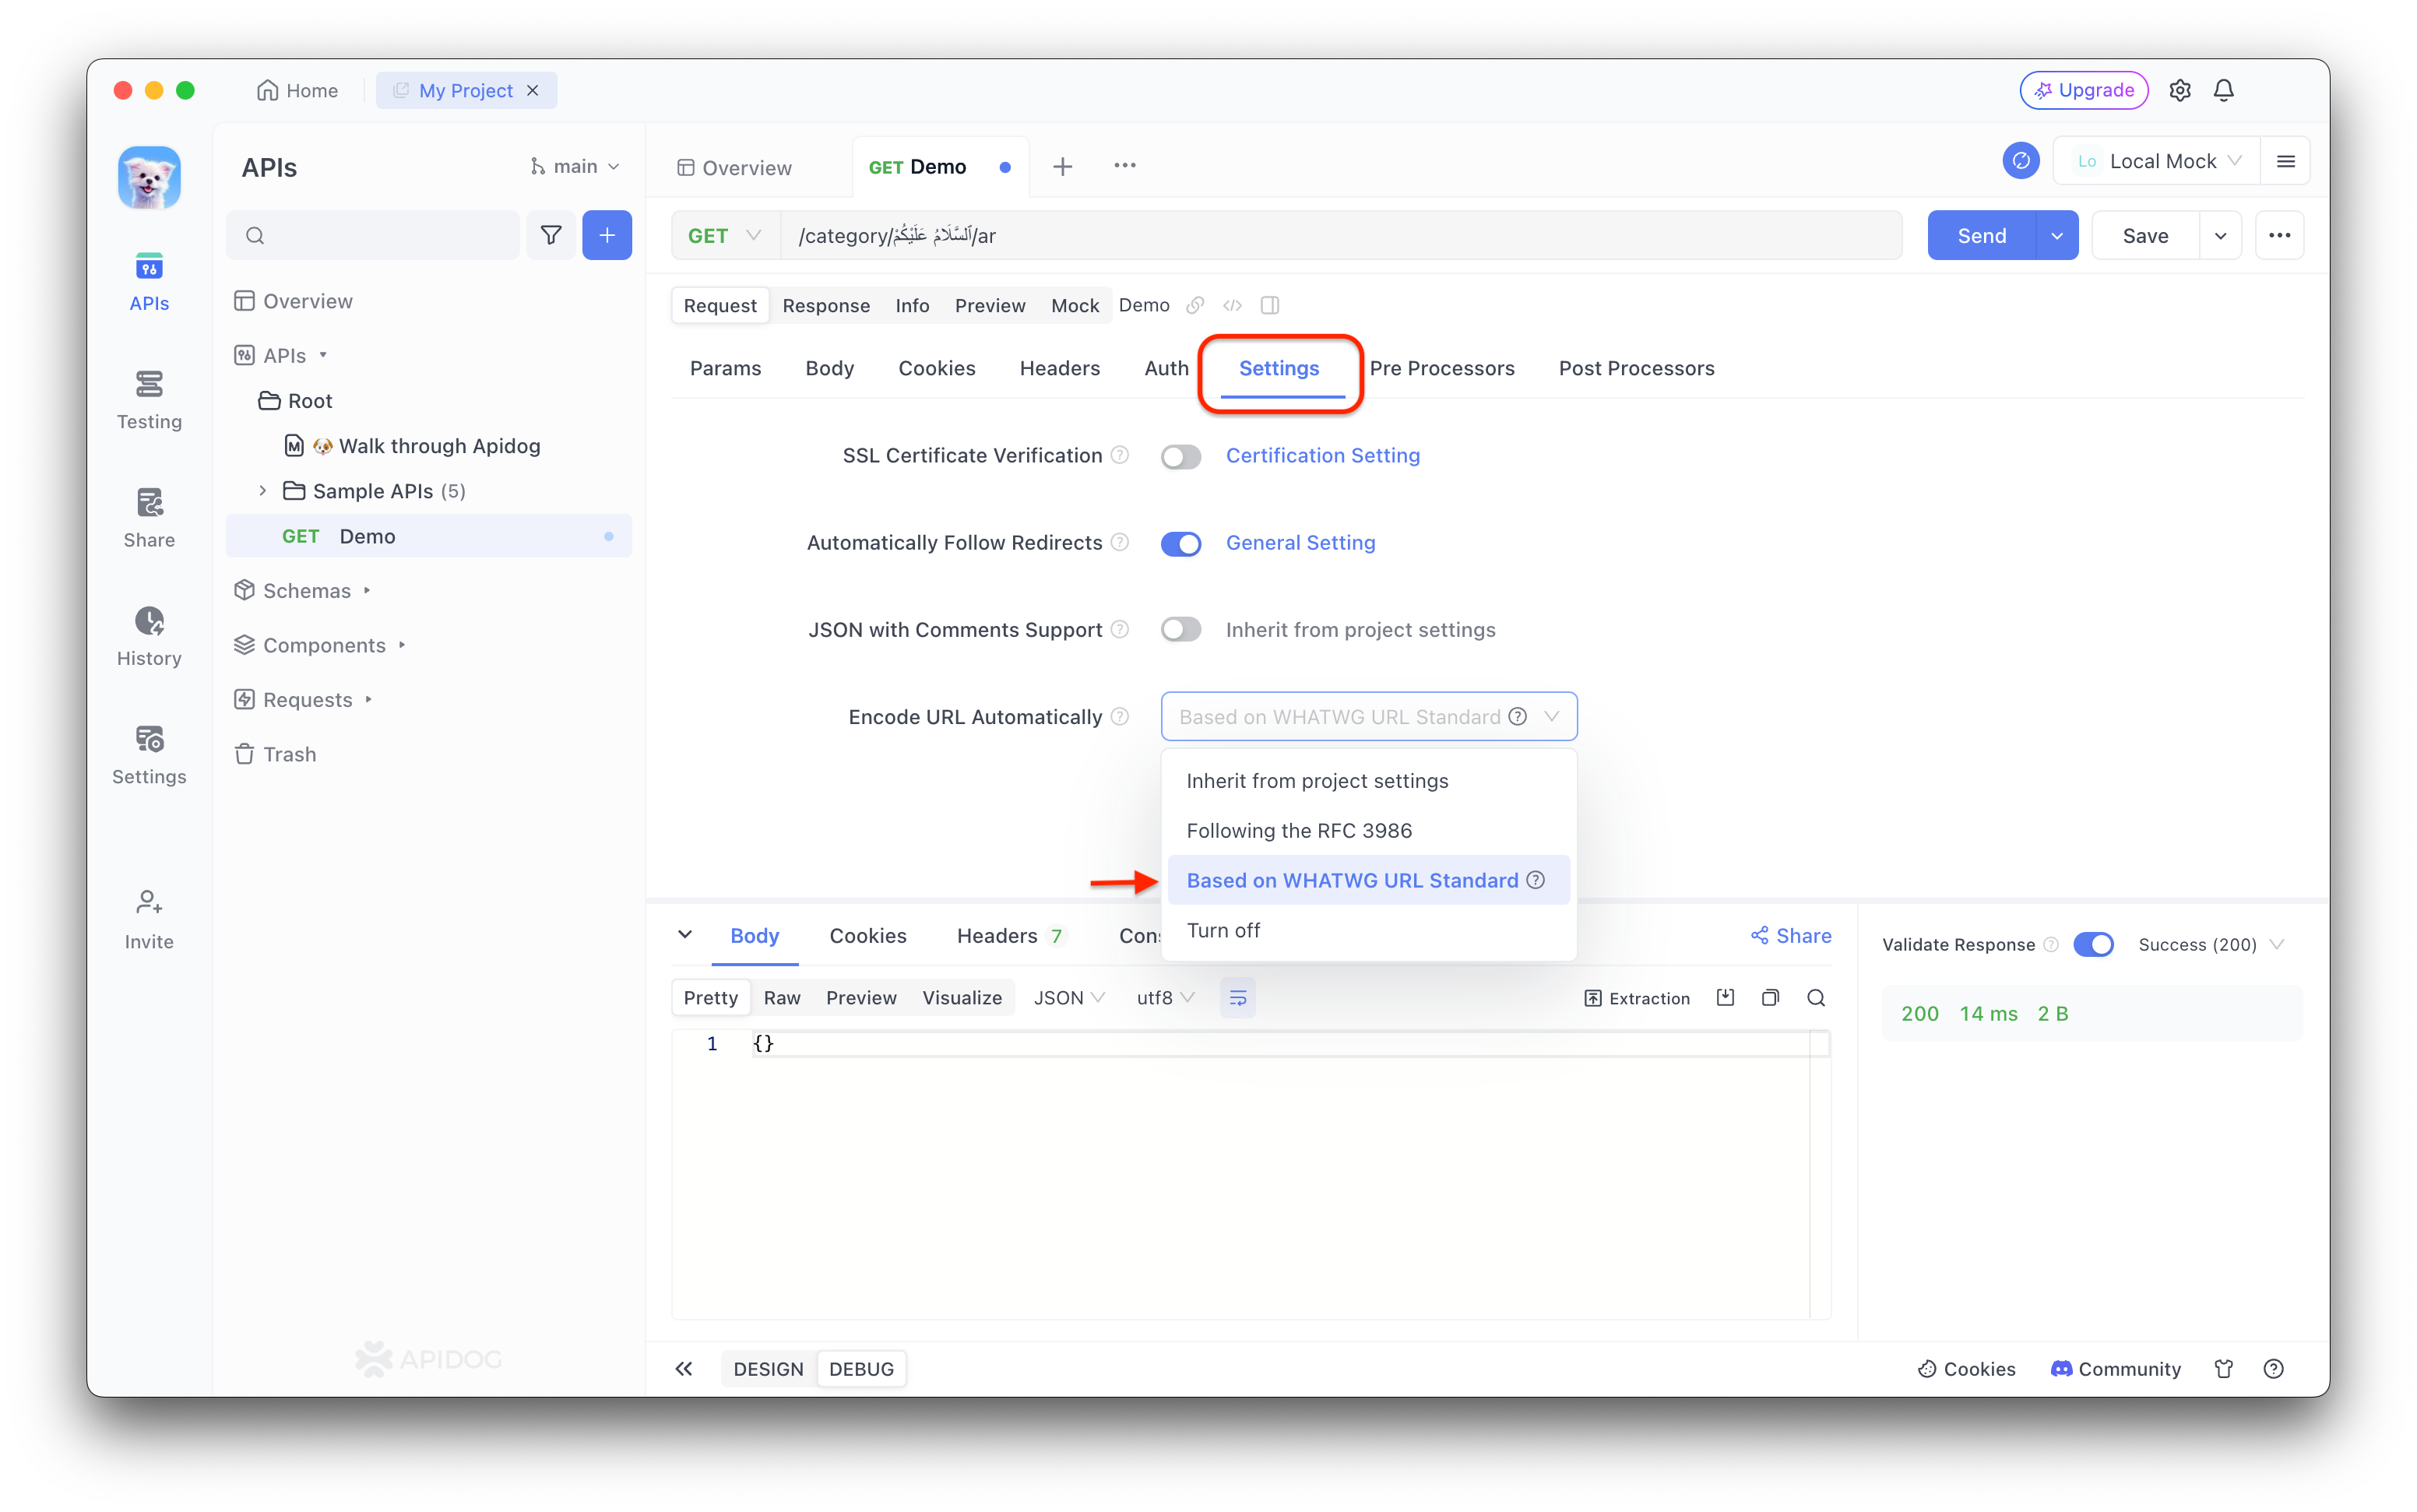Screen dimensions: 2417x1512
Task: Copy the response body content
Action: (x=1770, y=997)
